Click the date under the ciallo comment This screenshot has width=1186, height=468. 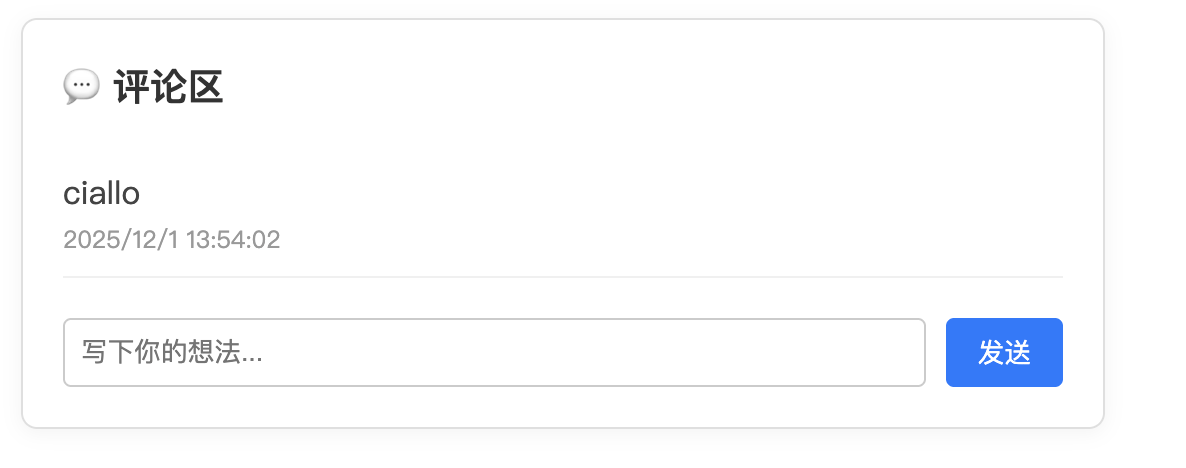[x=171, y=240]
